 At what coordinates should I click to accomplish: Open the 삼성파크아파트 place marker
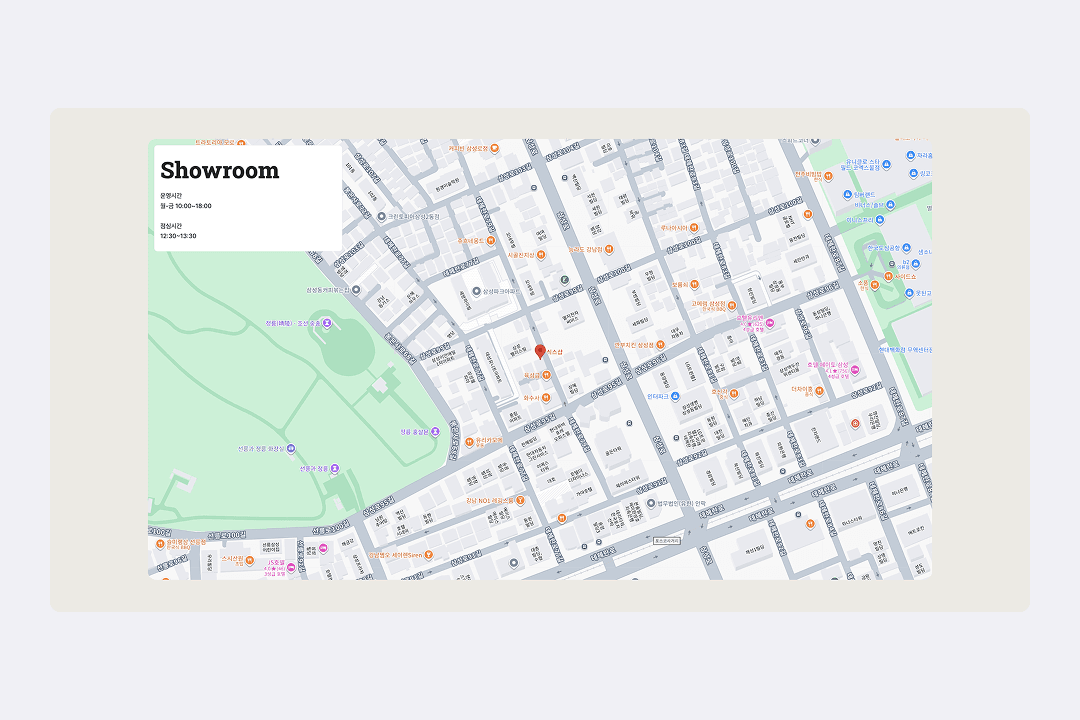(x=477, y=292)
